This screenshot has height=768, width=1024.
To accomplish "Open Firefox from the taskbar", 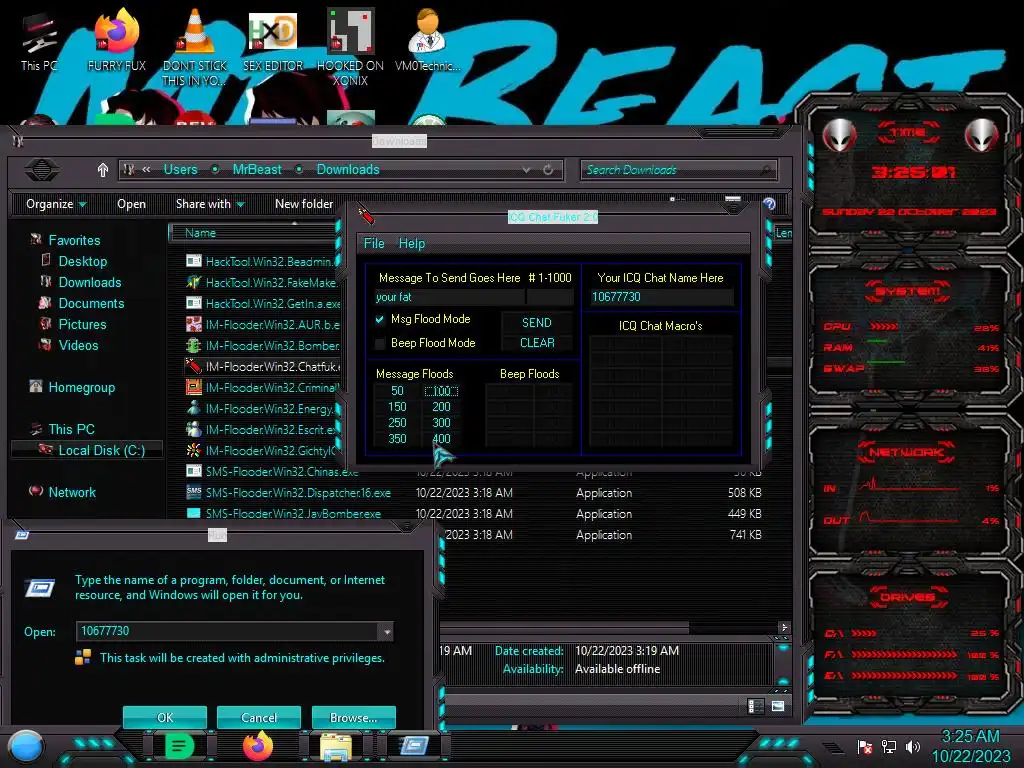I will [x=257, y=746].
